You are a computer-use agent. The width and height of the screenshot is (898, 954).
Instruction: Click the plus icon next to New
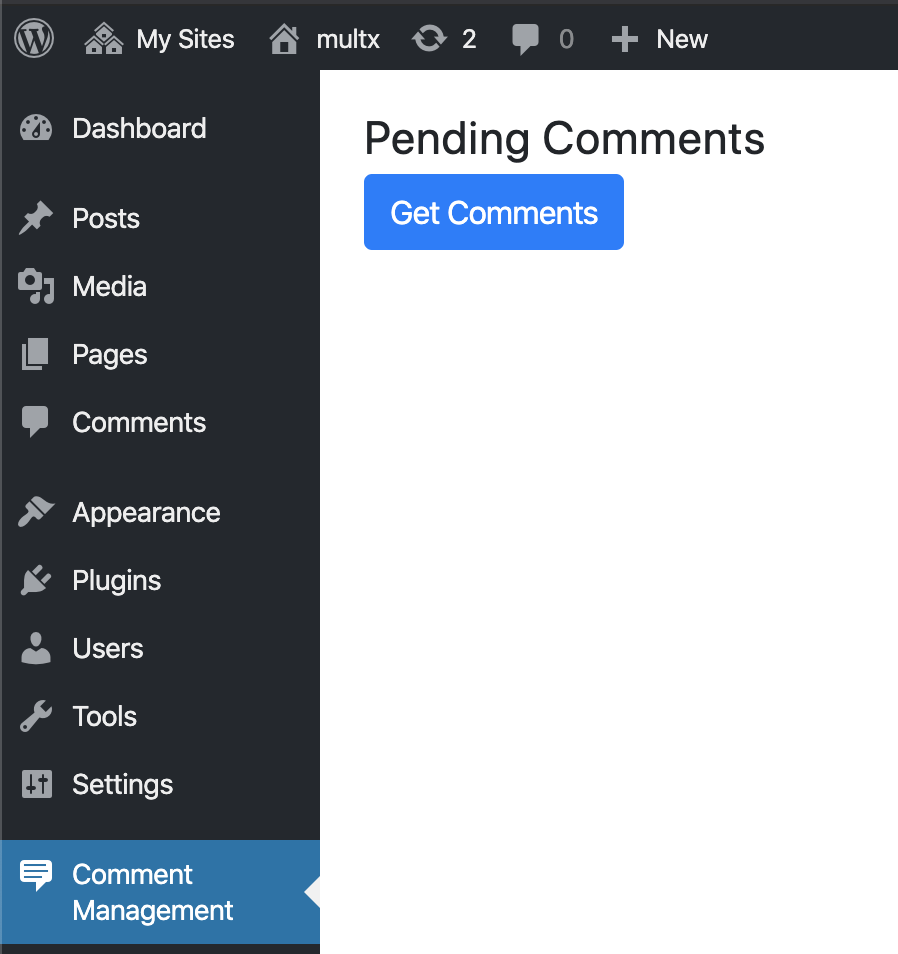pos(625,40)
